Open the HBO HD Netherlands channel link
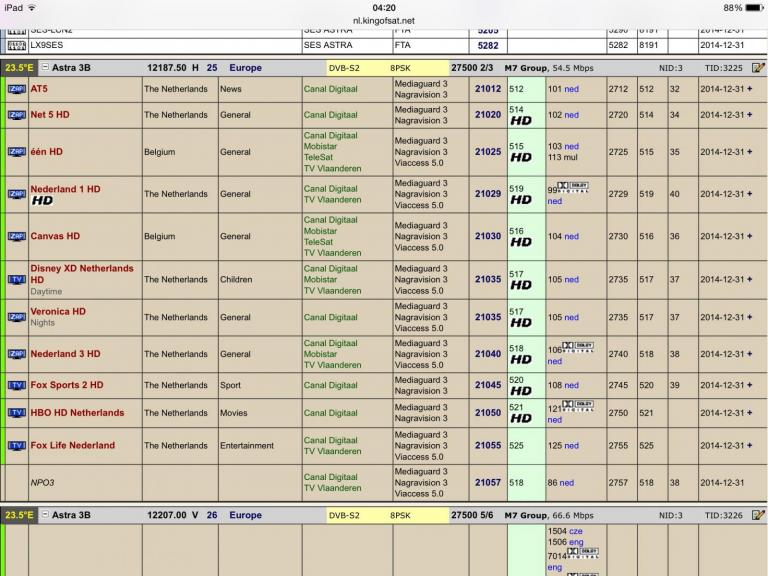The image size is (768, 576). coord(77,413)
